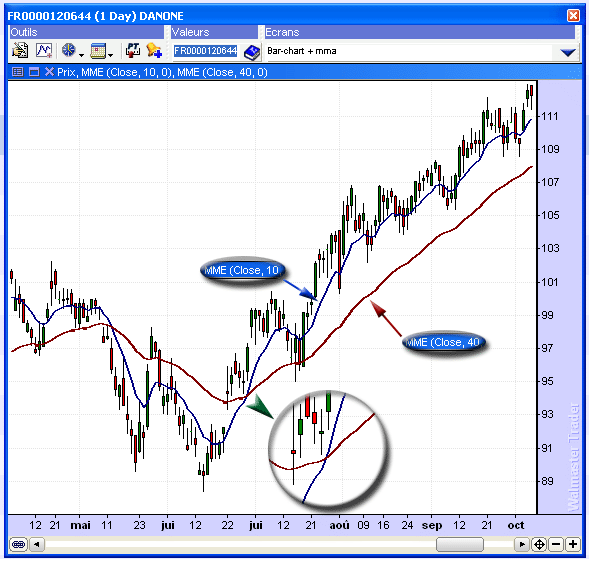
Task: Click the Prix, MME panel title text
Action: [162, 72]
